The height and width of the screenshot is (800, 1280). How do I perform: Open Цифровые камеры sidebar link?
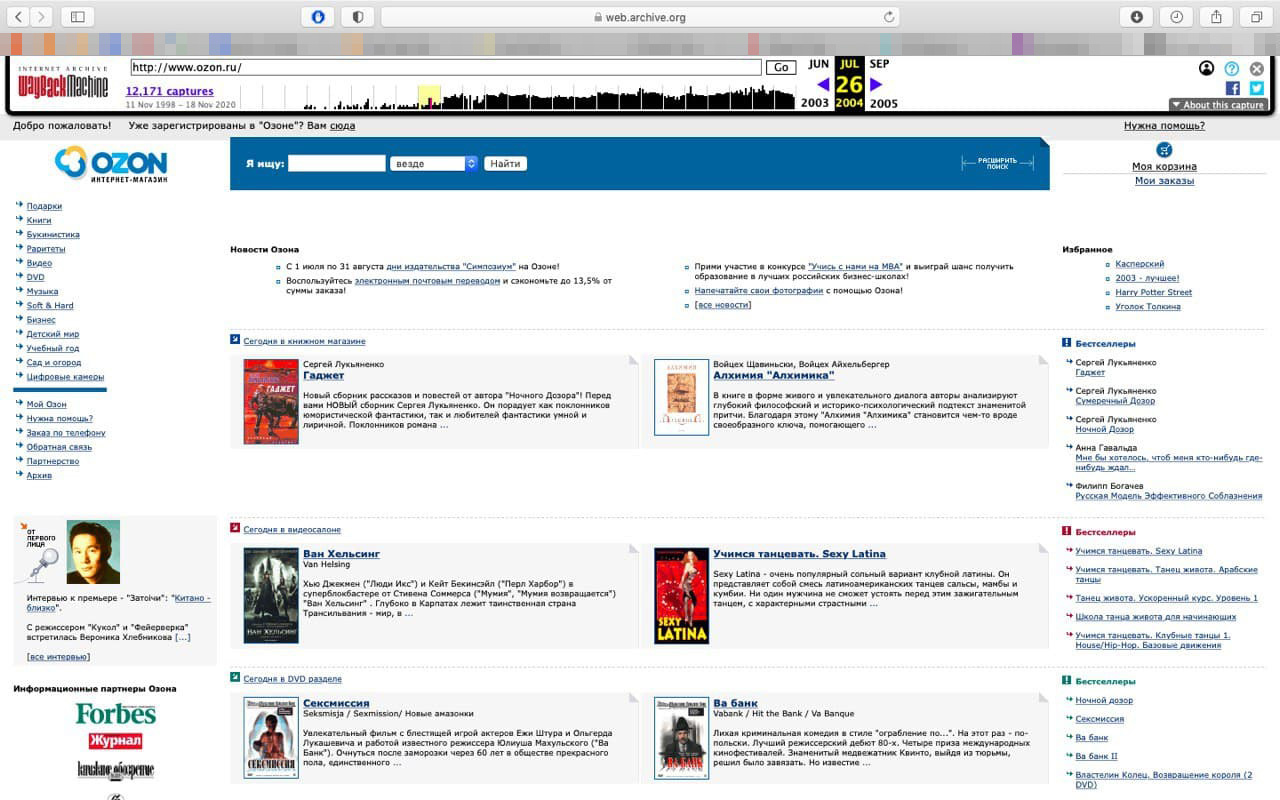pyautogui.click(x=65, y=377)
